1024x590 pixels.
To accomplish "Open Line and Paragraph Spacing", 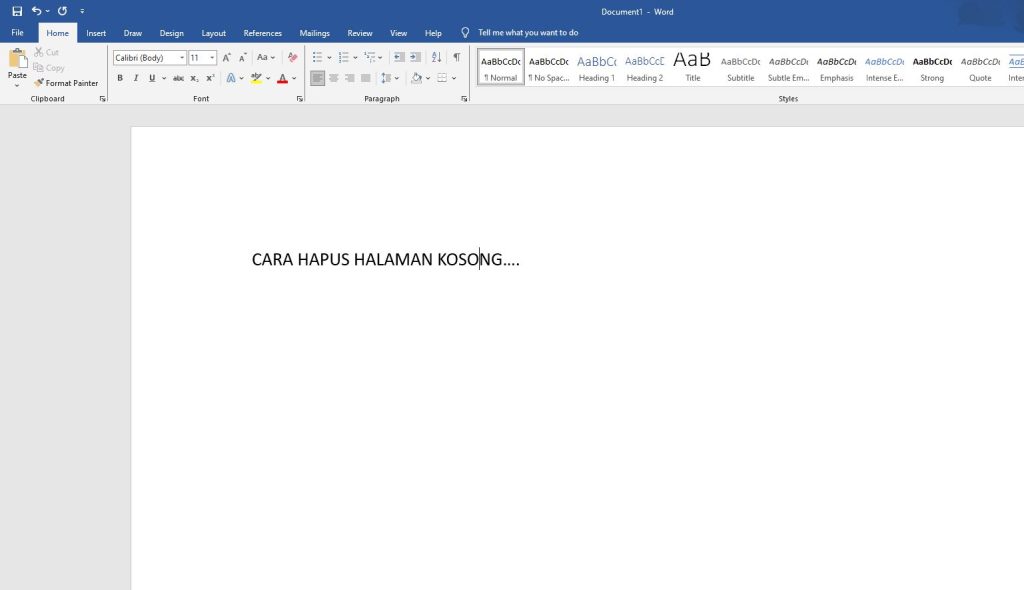I will 387,78.
